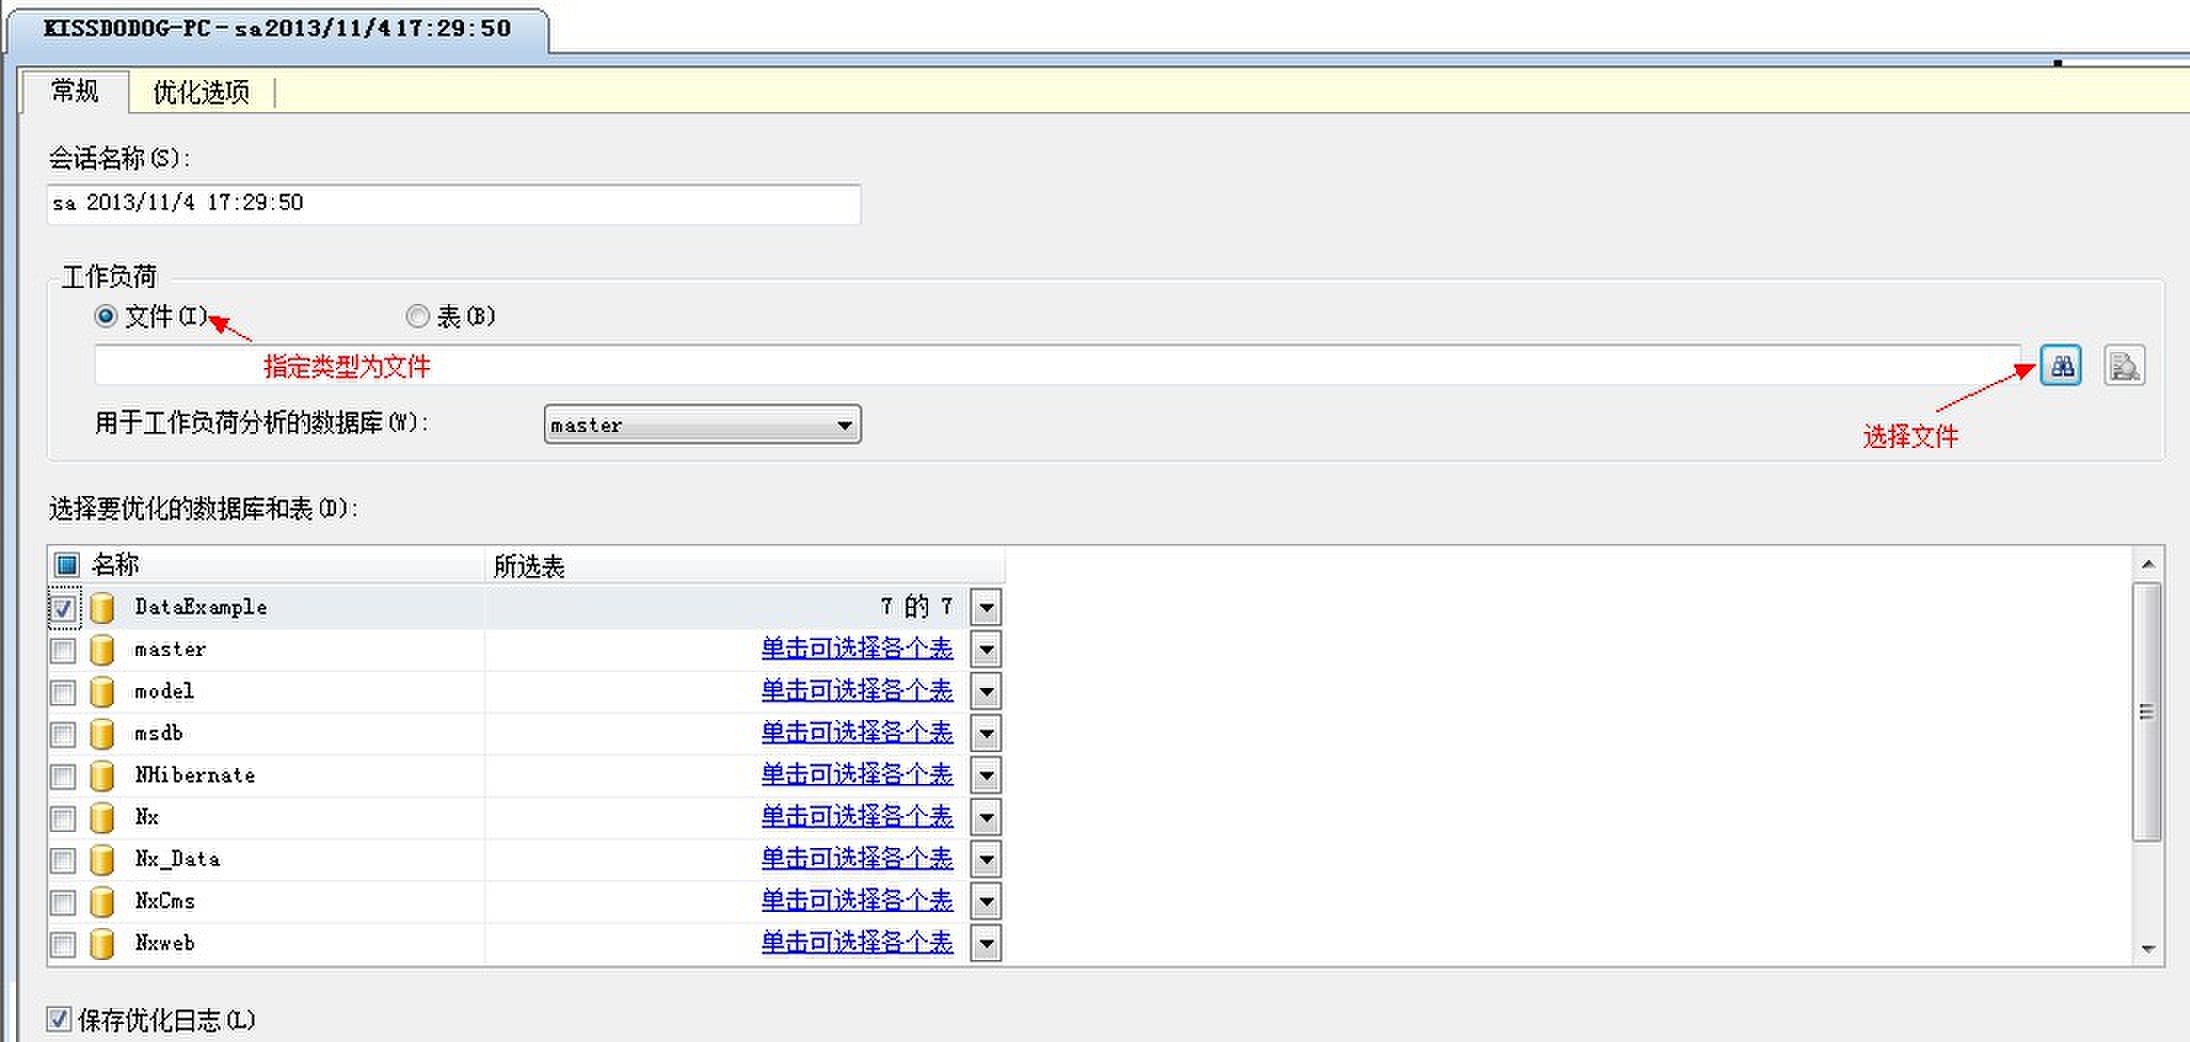Click the DataExample database cylinder icon
This screenshot has height=1042, width=2190.
(x=102, y=607)
